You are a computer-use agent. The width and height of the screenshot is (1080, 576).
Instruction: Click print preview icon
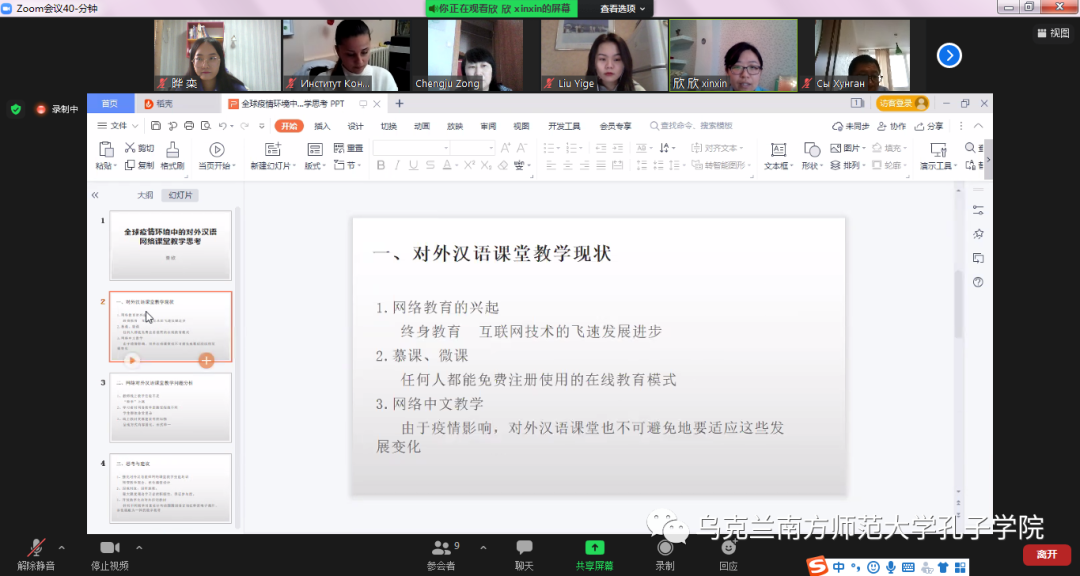[205, 126]
